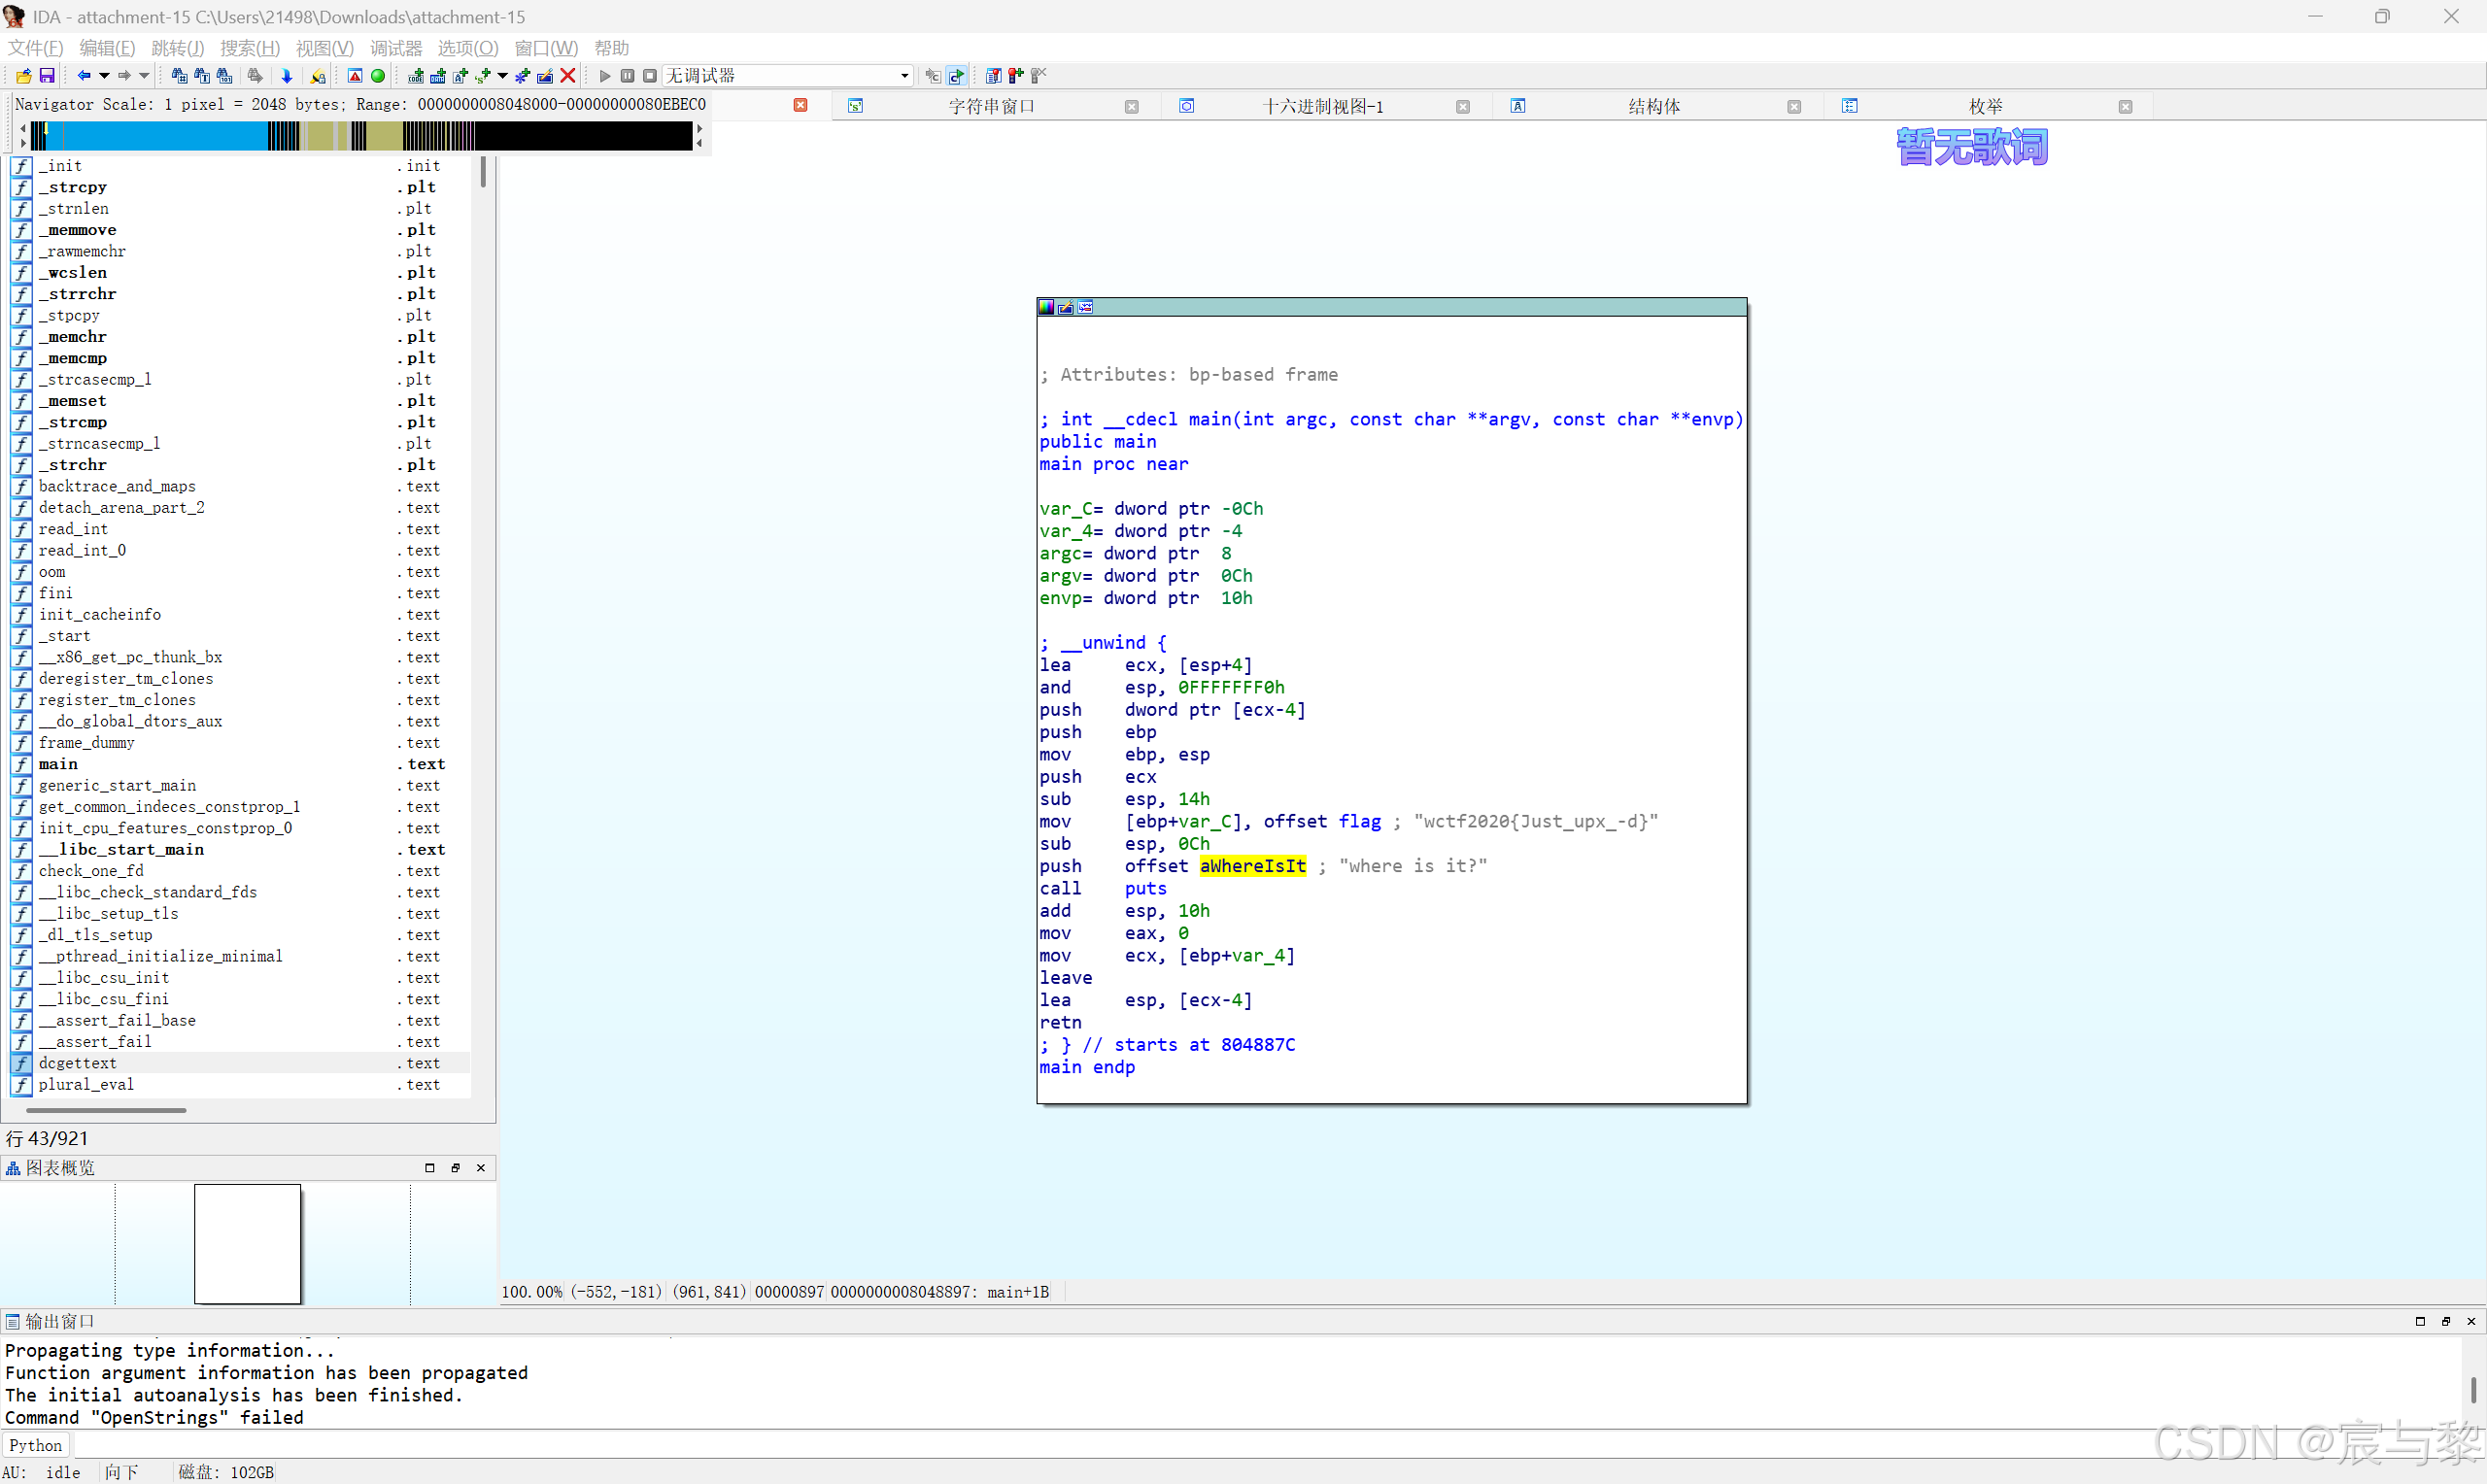Click the red warning triangle icon
The width and height of the screenshot is (2487, 1484).
point(355,76)
